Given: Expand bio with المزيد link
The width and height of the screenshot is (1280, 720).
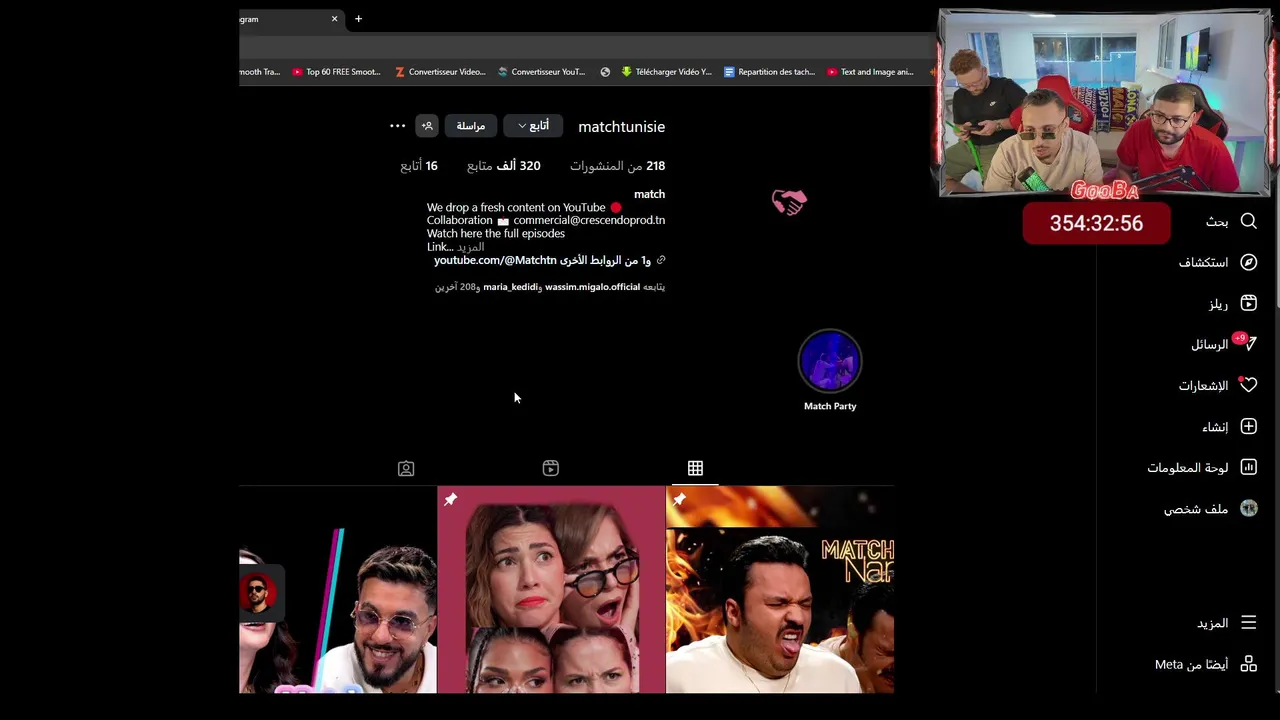Looking at the screenshot, I should (x=470, y=247).
